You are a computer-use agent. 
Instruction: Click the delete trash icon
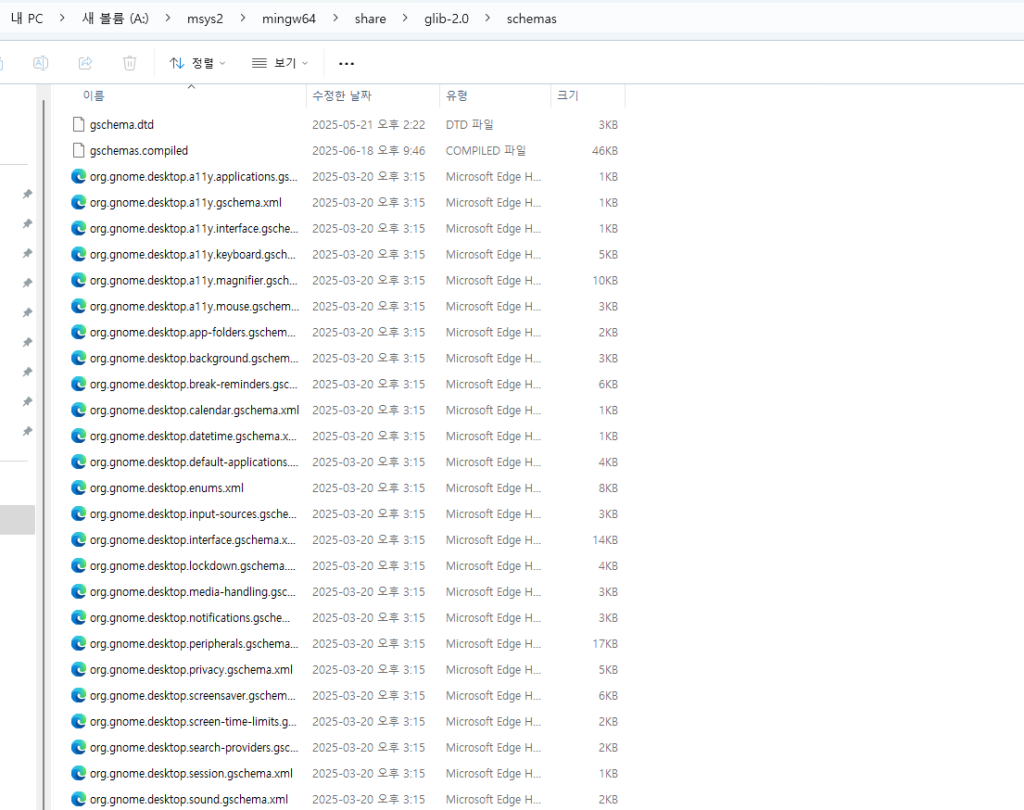pos(129,63)
